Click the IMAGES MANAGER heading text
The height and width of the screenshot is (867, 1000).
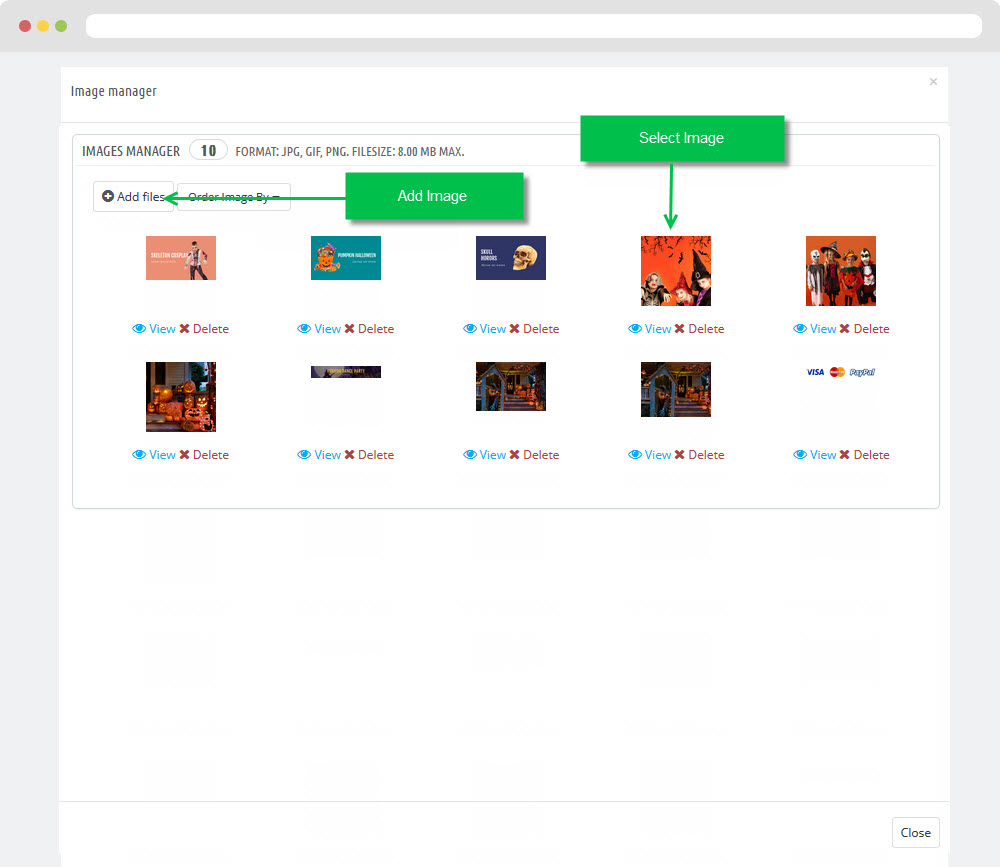point(131,151)
